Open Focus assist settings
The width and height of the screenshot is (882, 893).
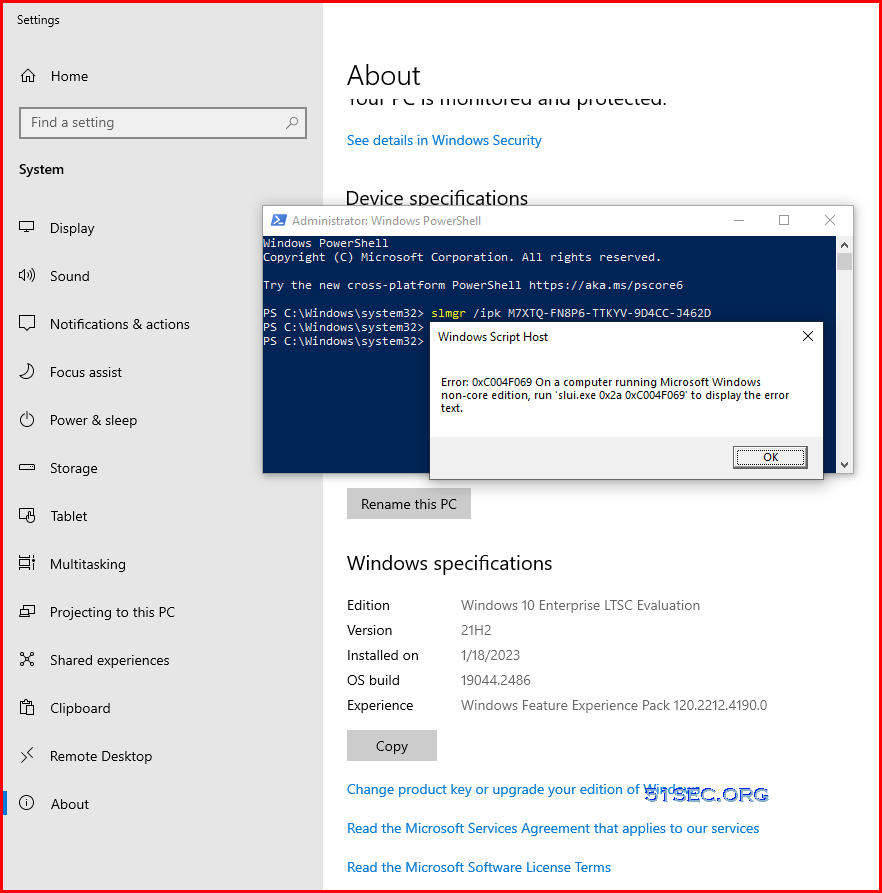[x=86, y=372]
